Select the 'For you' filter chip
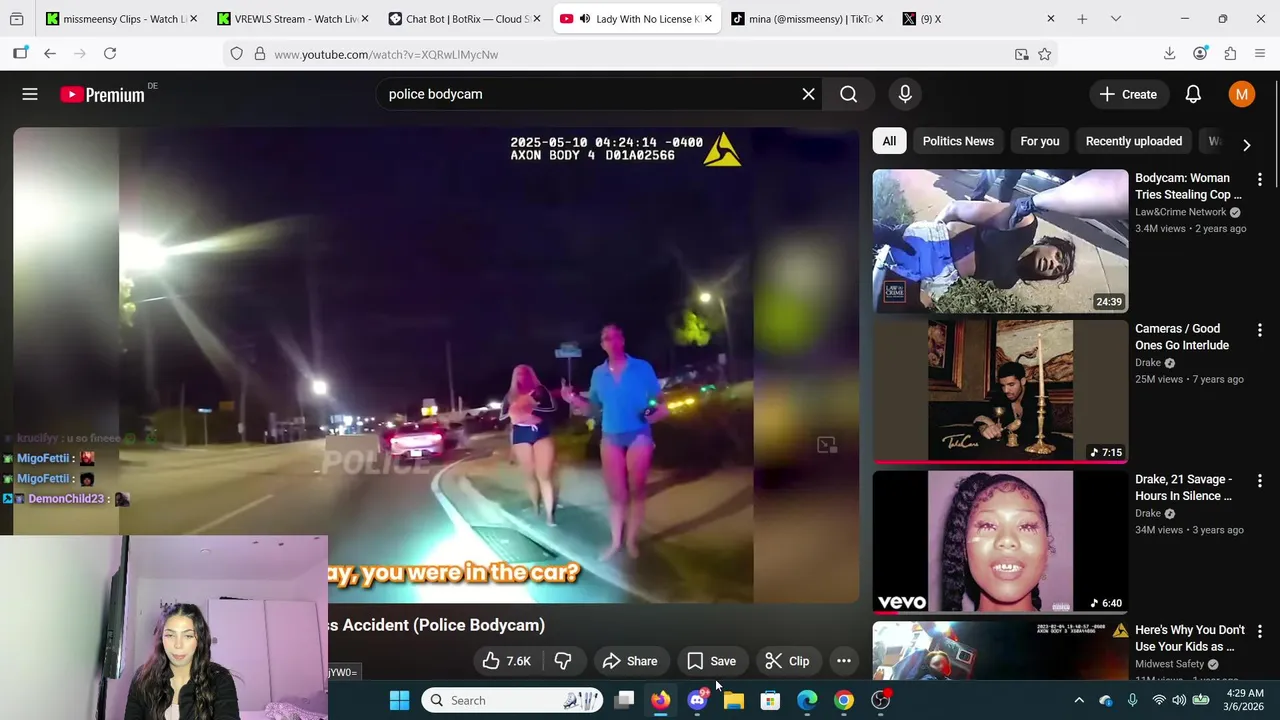Screen dimensions: 1280x720 click(1040, 141)
